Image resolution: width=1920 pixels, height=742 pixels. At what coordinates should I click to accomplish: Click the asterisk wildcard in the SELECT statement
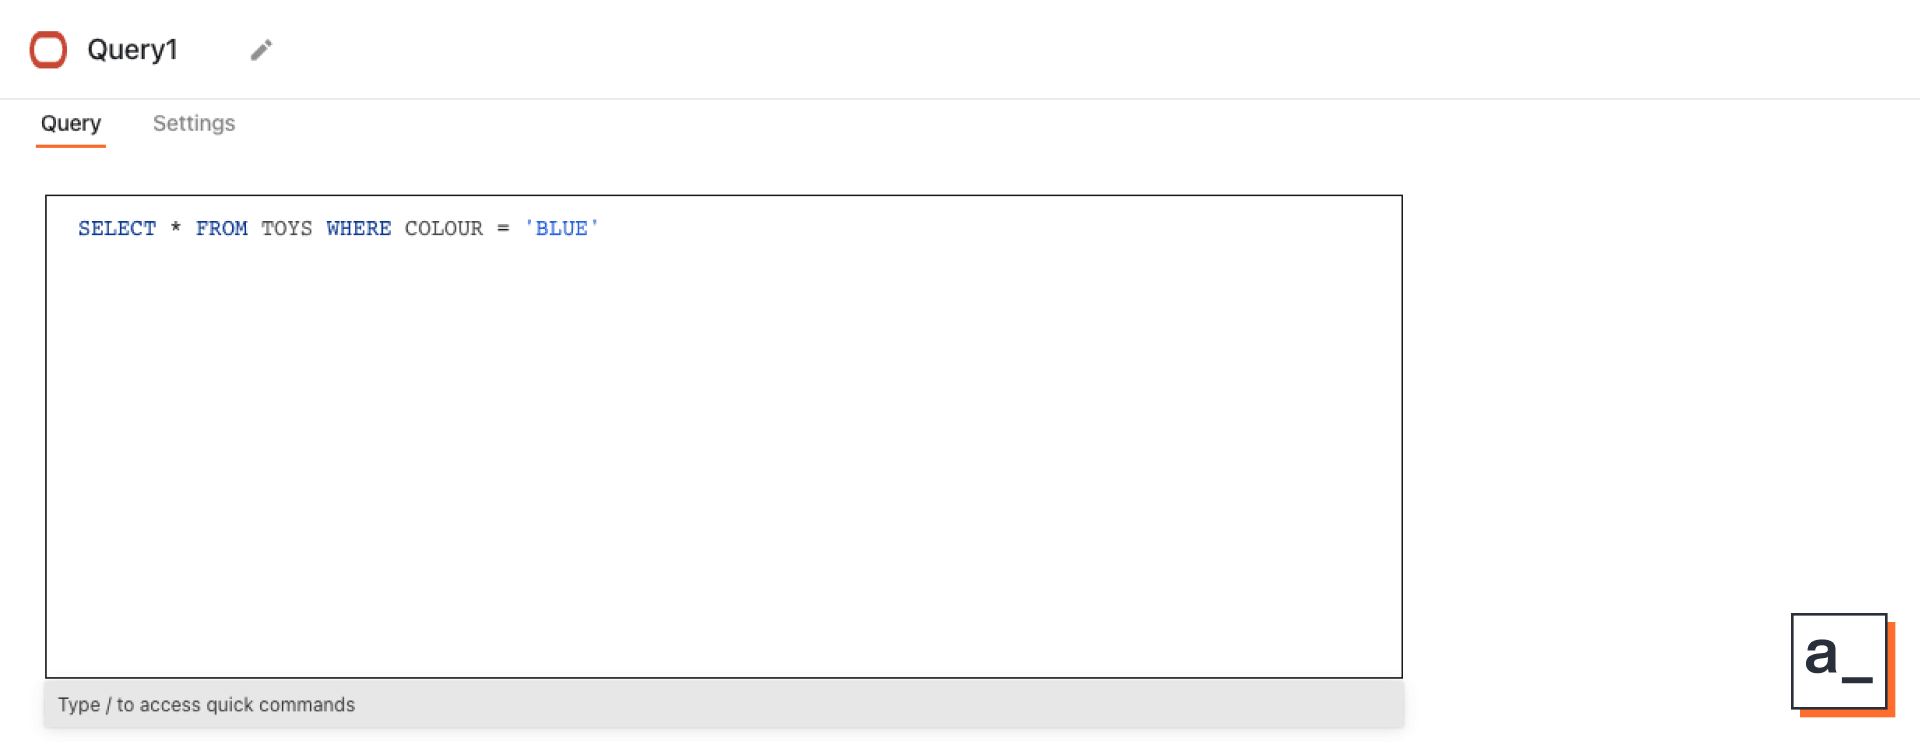pos(175,228)
